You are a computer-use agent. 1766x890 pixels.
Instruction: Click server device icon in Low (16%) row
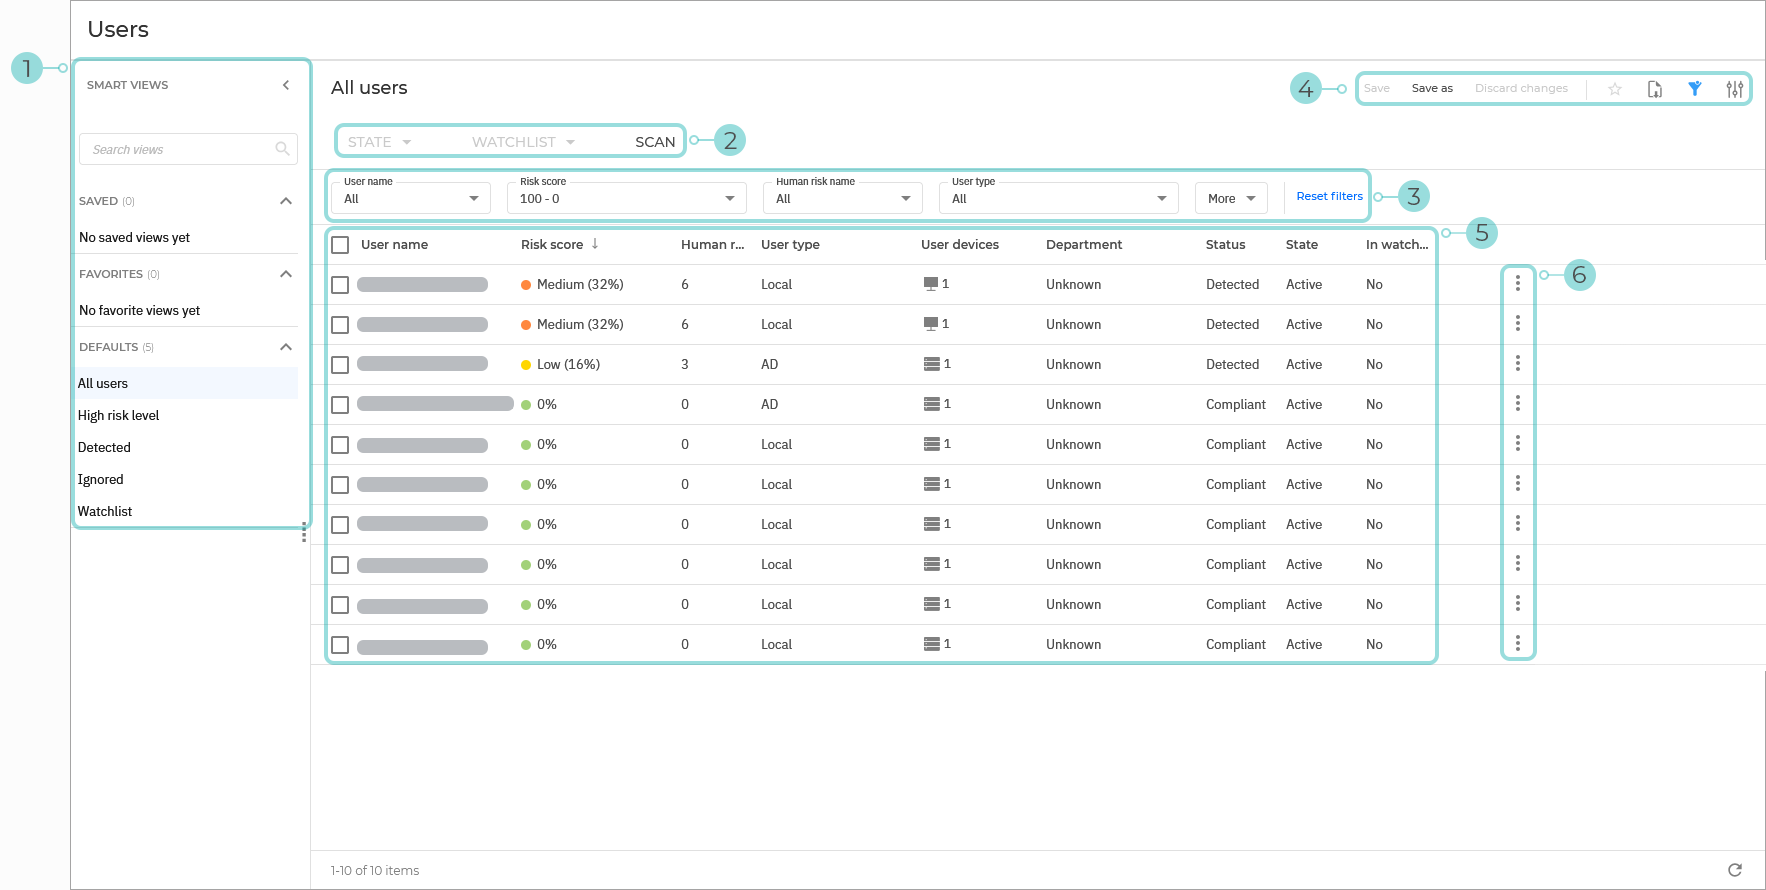(x=932, y=364)
